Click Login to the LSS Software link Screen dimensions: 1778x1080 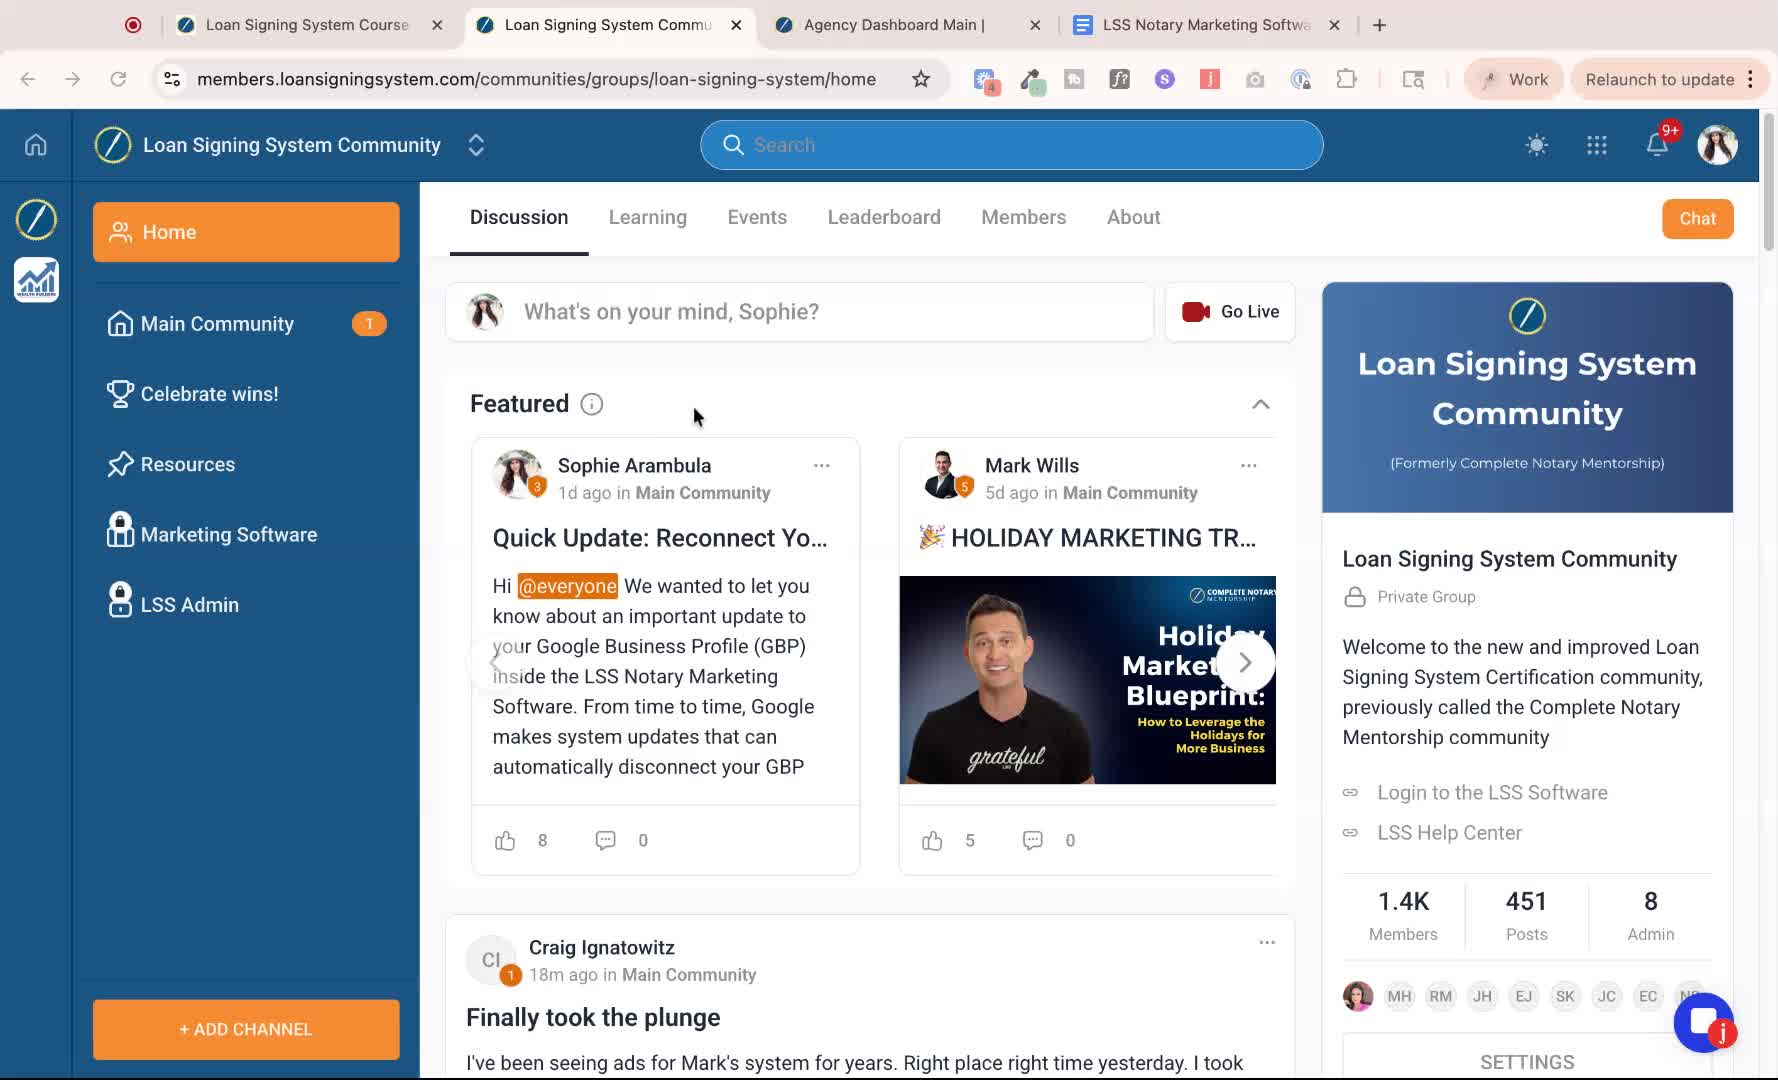coord(1492,793)
